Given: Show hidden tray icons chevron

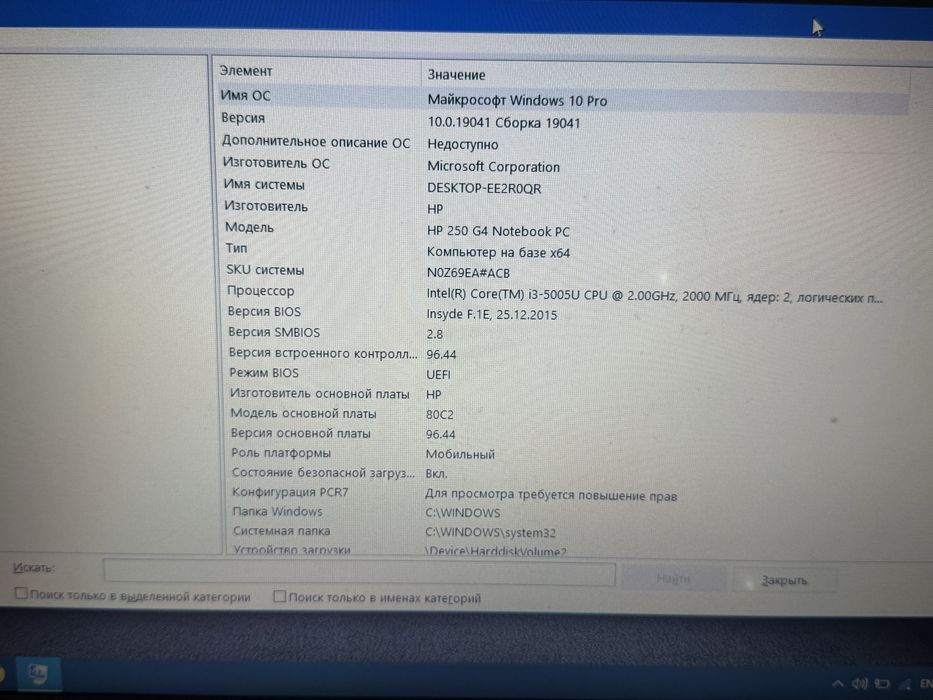Looking at the screenshot, I should pos(837,684).
